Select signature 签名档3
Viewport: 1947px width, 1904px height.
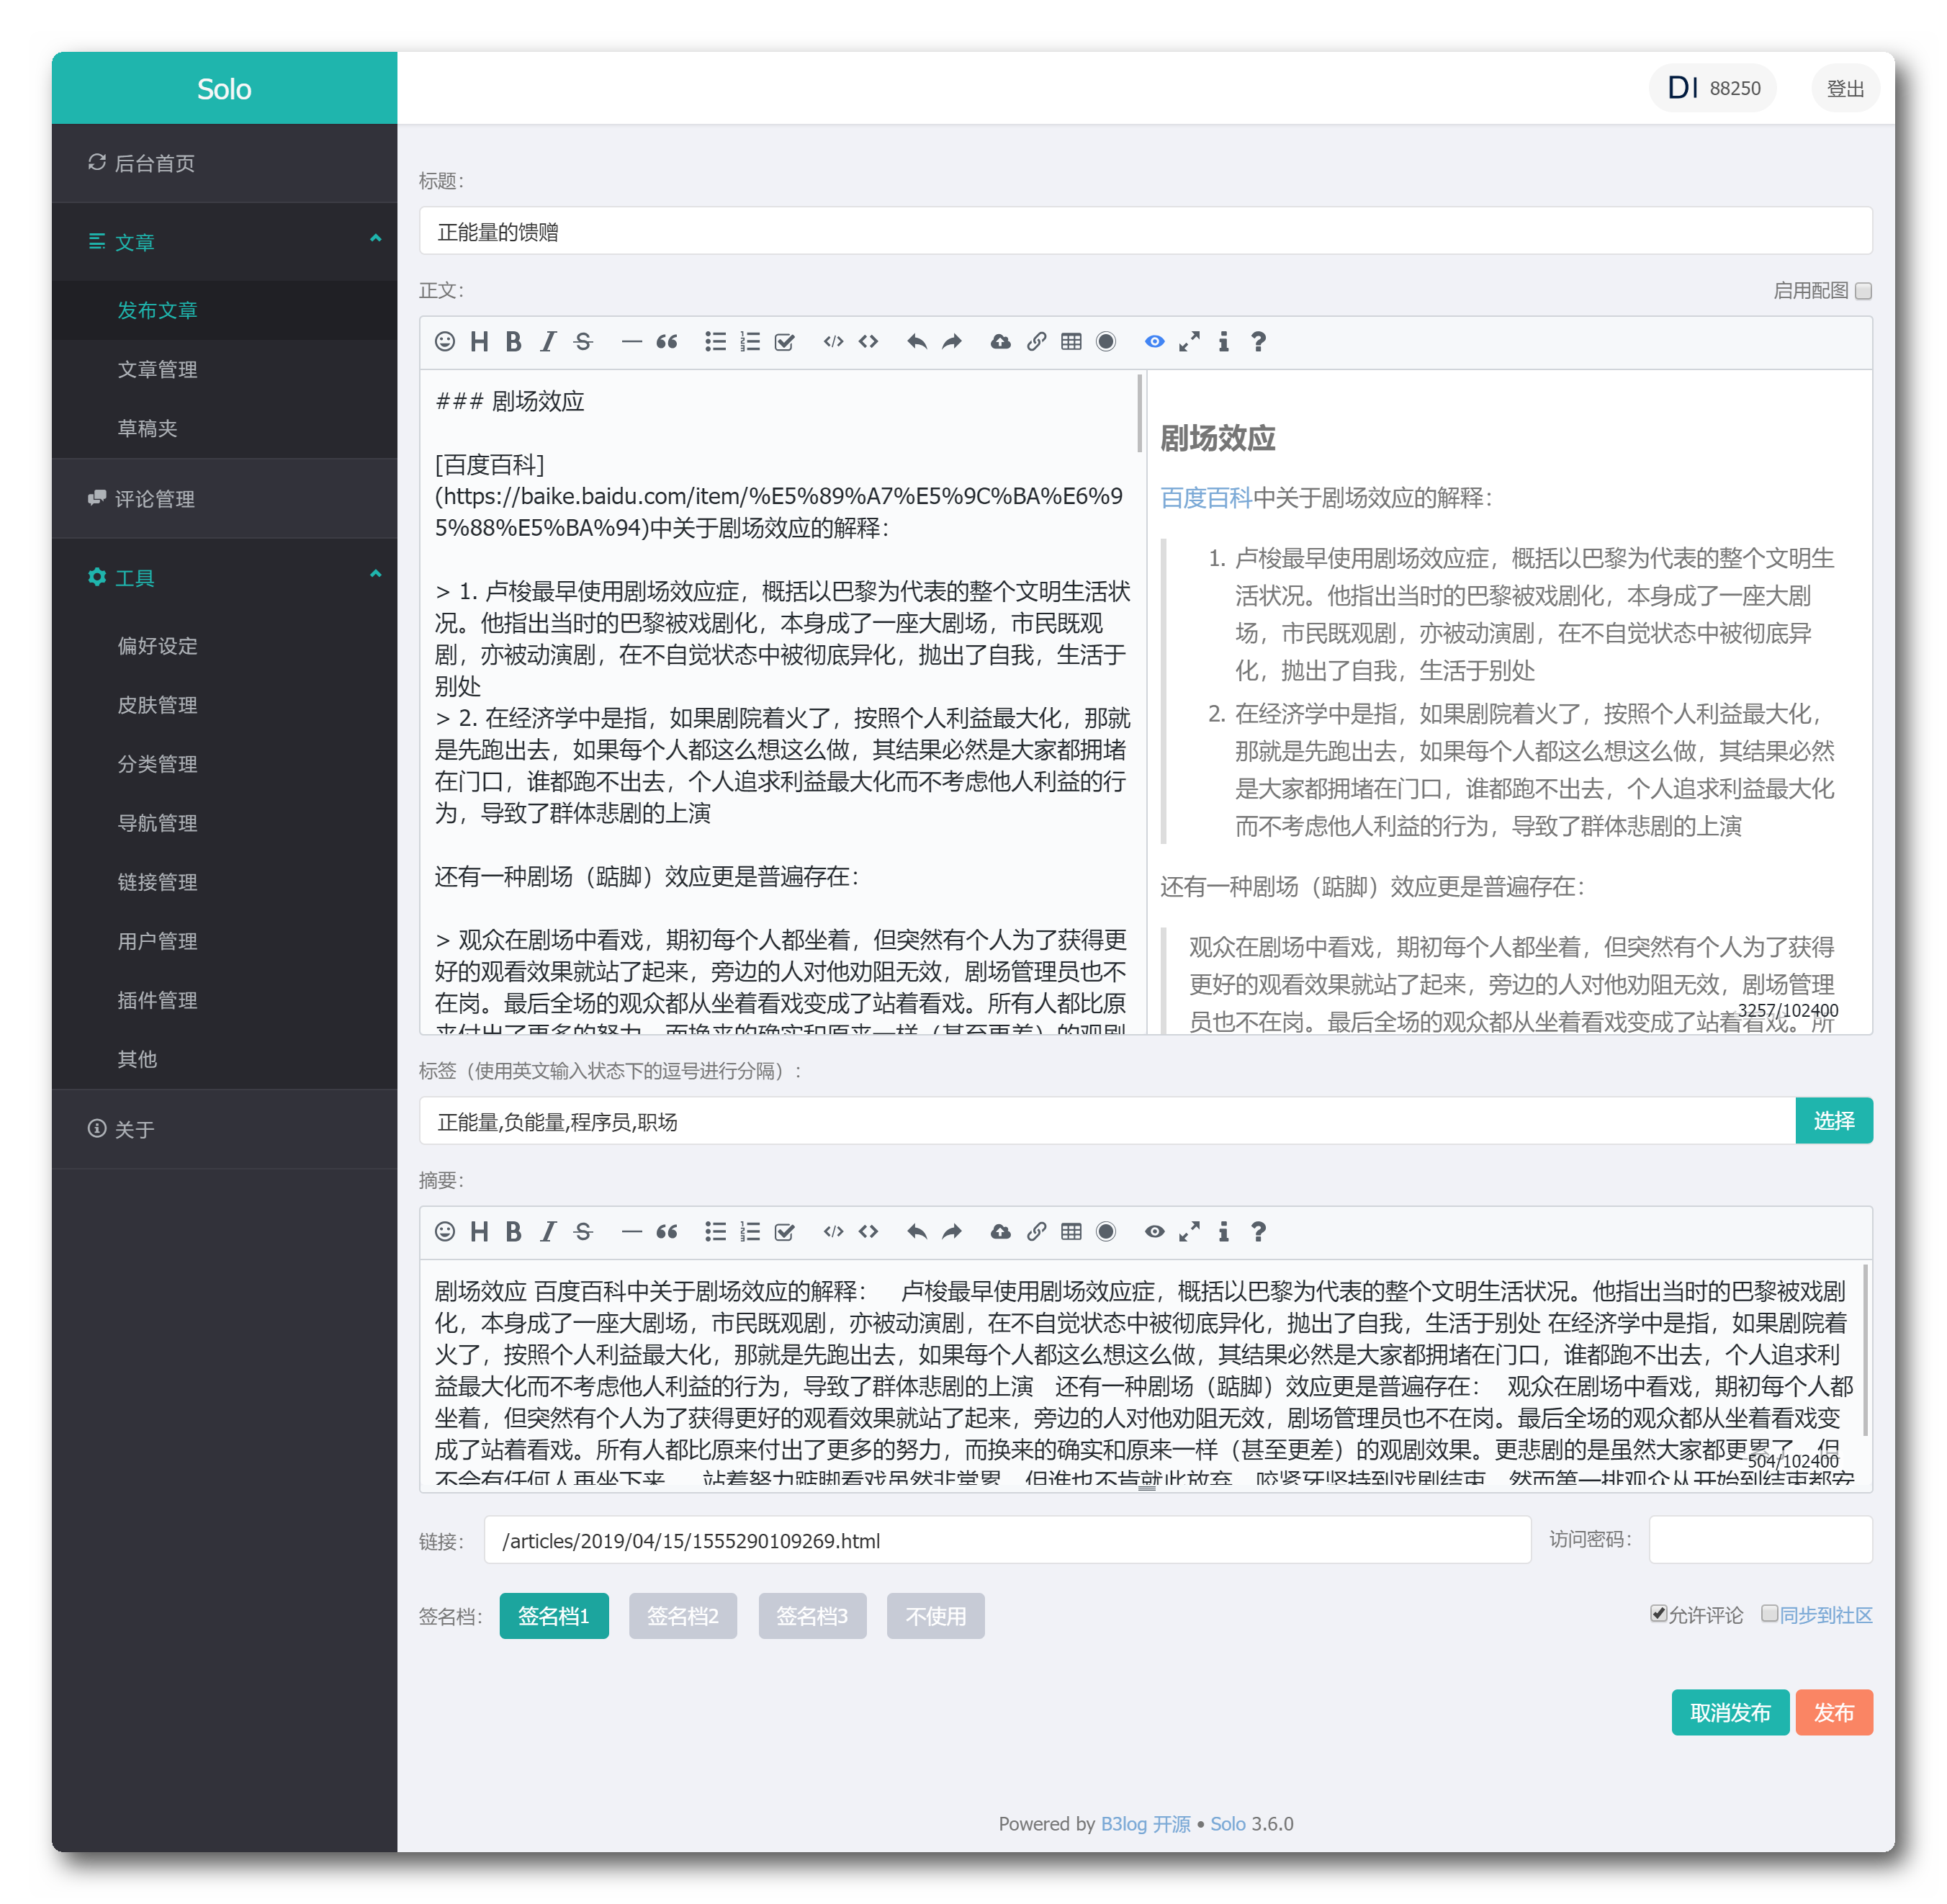[x=812, y=1616]
